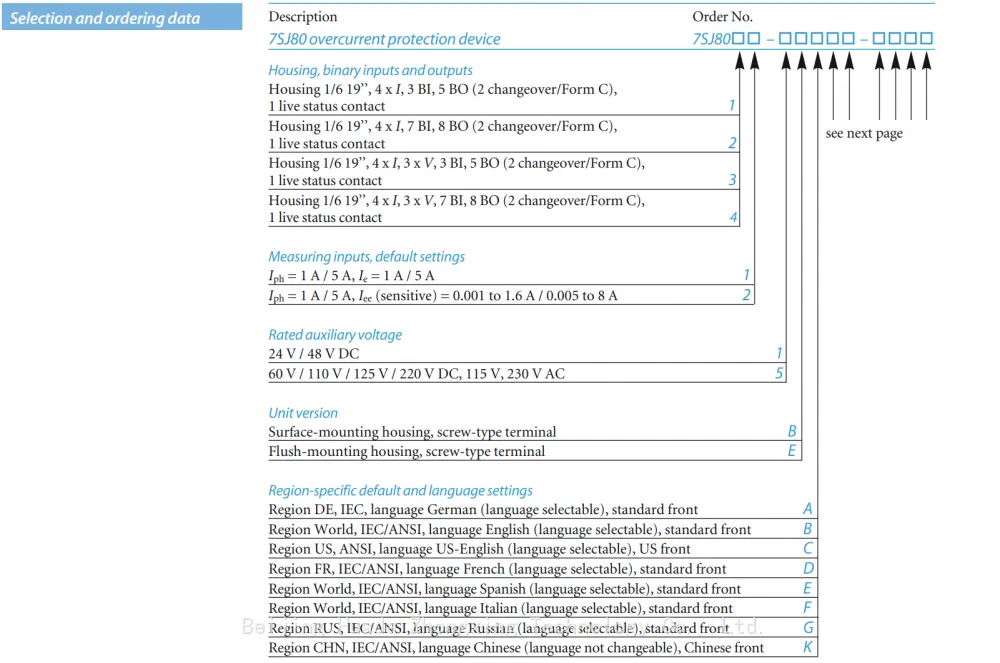Select housing row '4 x I, 3 x V, 3 BI, 5 BO'
The height and width of the screenshot is (663, 1000).
pyautogui.click(x=504, y=171)
